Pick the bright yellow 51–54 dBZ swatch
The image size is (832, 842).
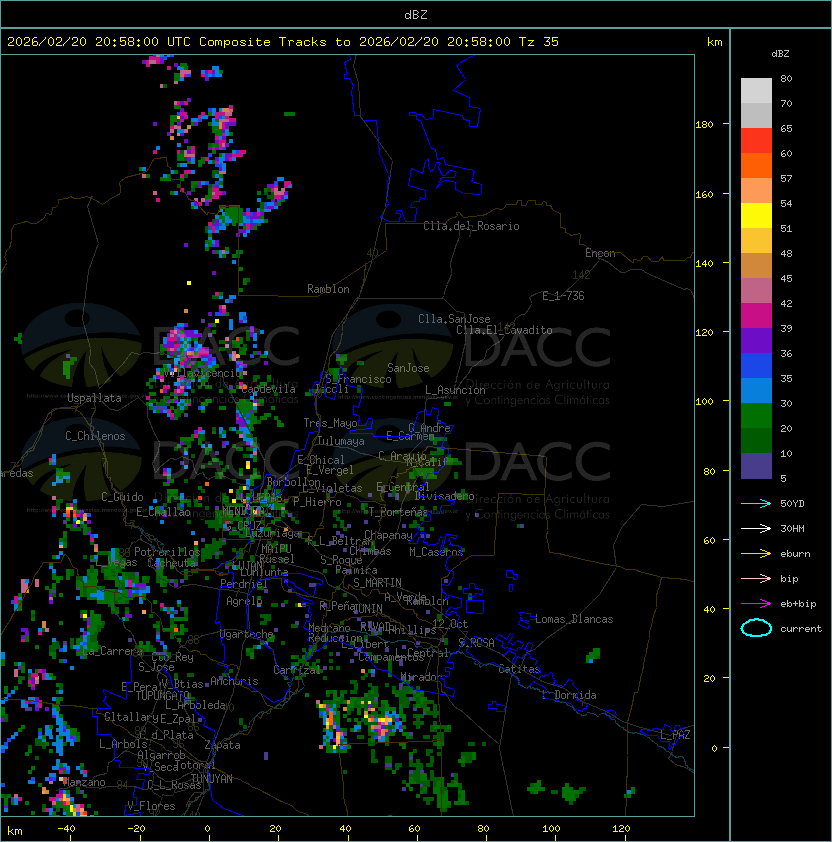coord(756,215)
